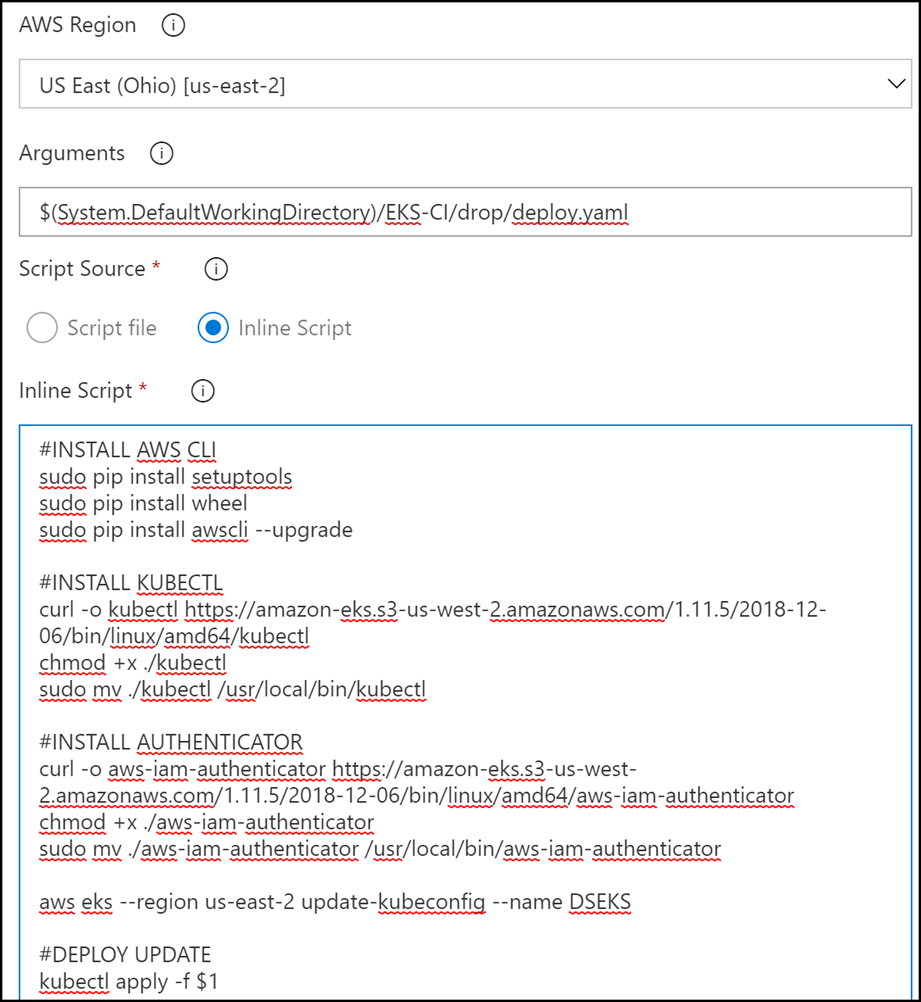Open the Inline Script info icon
The image size is (921, 1002).
pos(203,391)
